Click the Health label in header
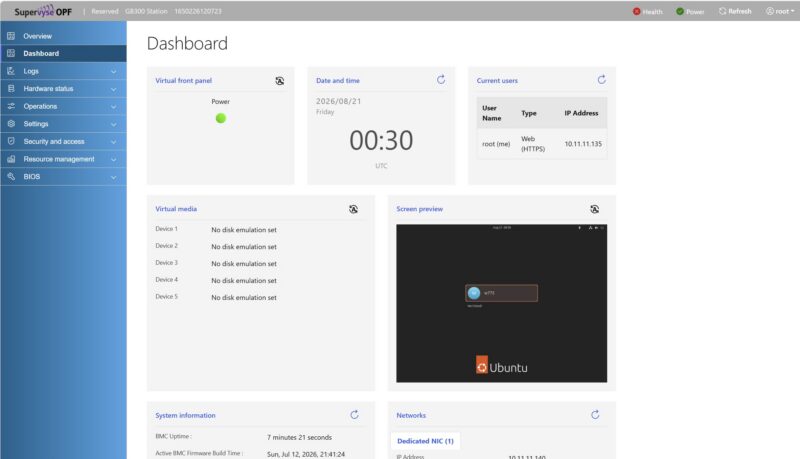 coord(653,12)
